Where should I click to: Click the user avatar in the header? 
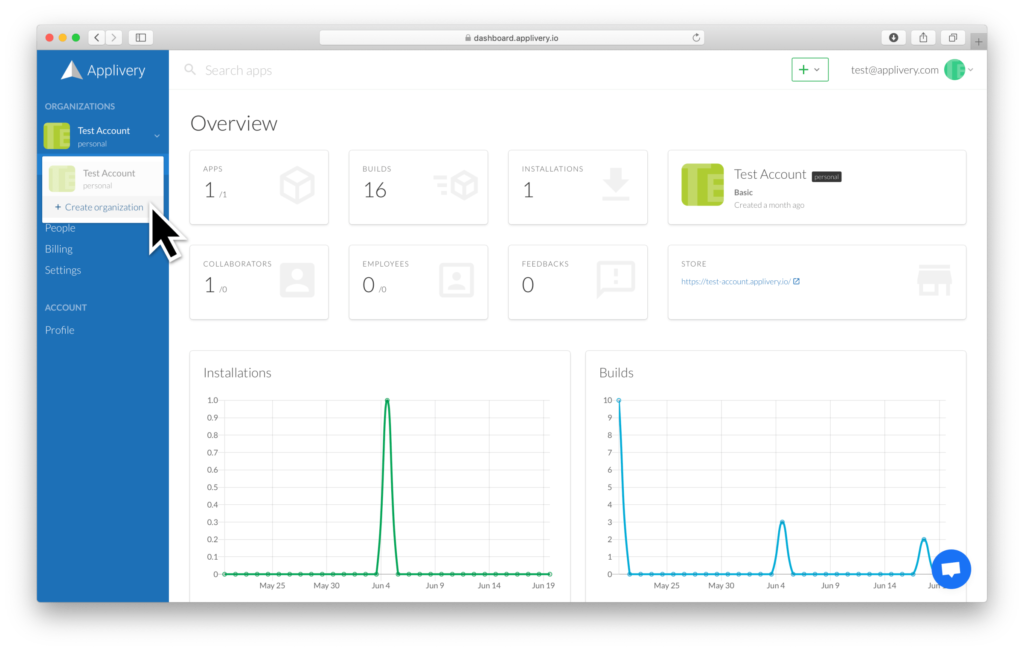(954, 69)
